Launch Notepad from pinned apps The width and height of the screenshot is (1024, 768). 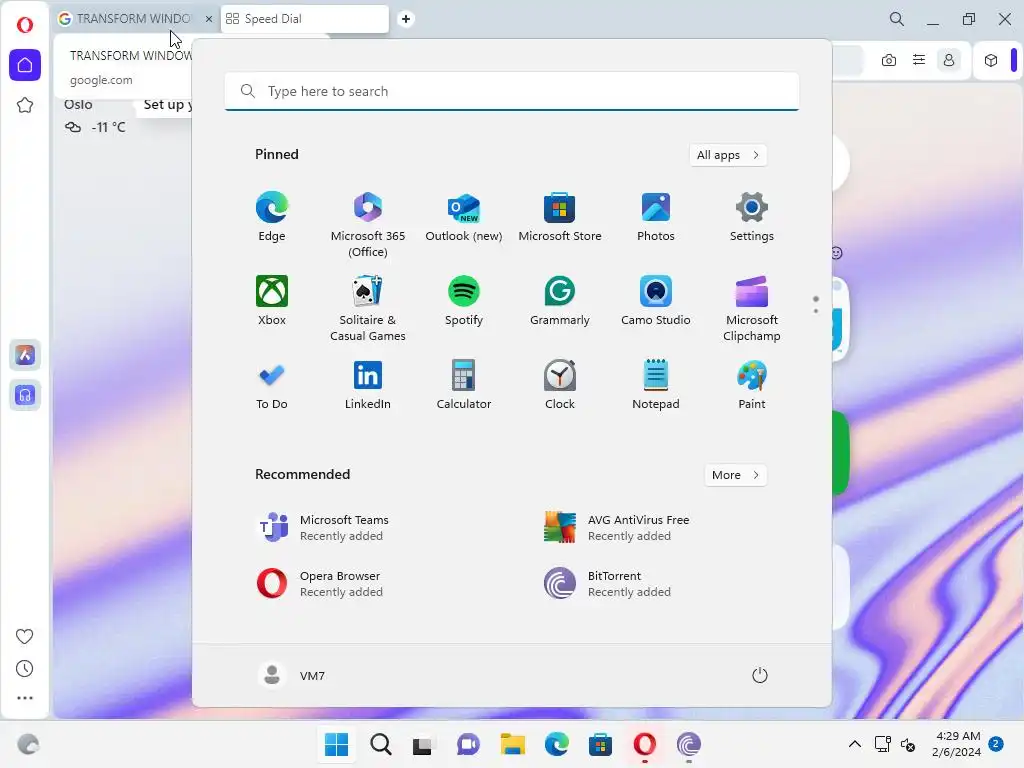point(656,385)
